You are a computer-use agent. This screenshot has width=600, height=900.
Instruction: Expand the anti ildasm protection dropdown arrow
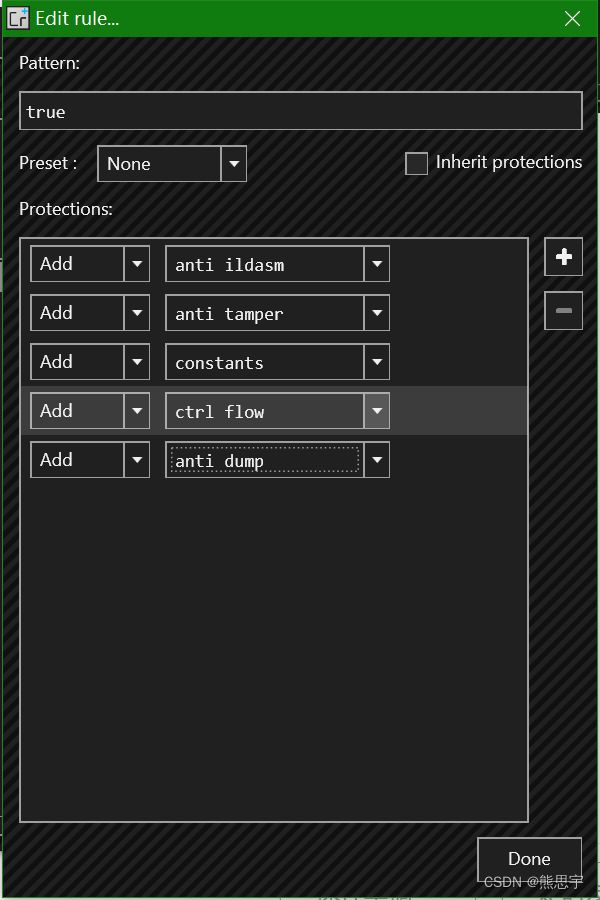click(377, 264)
